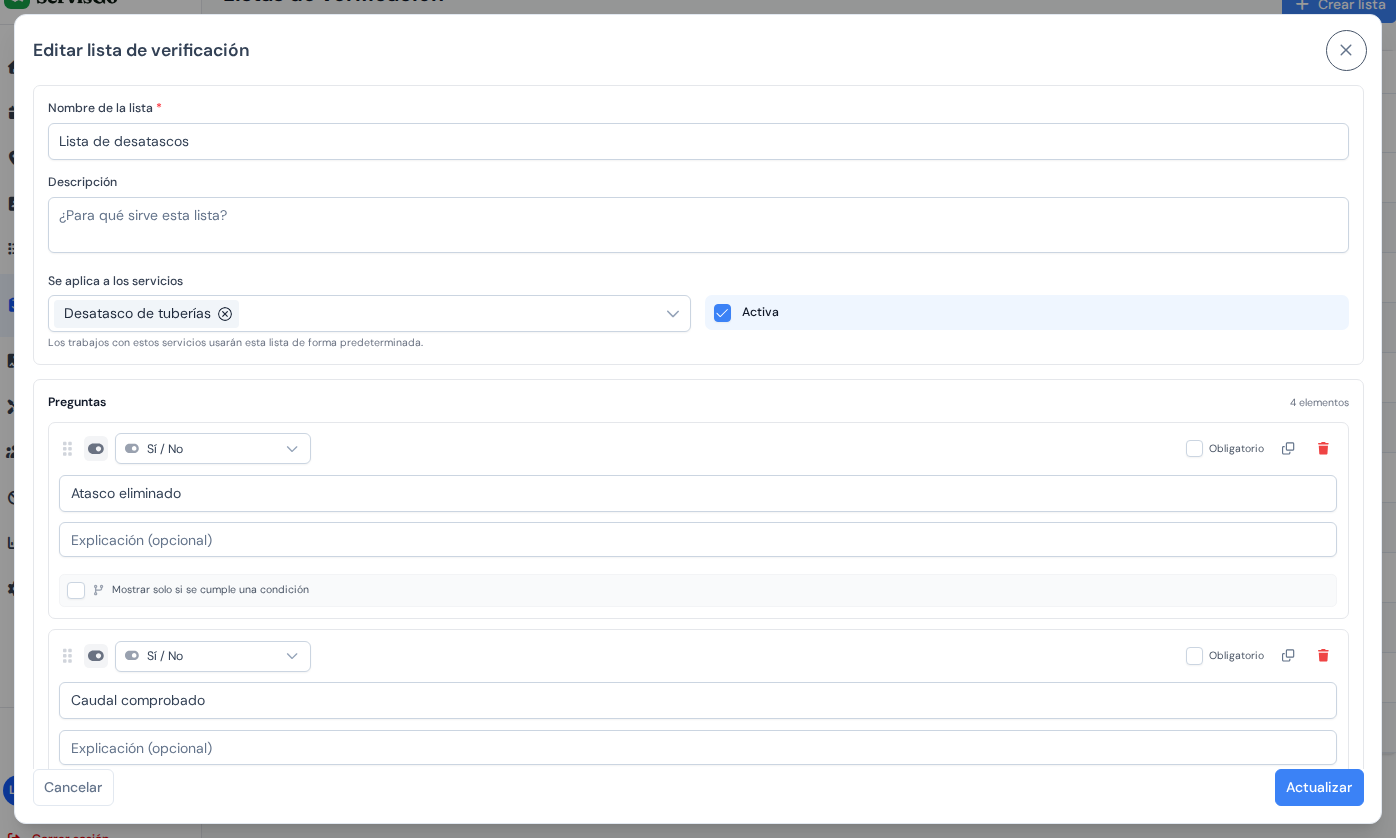
Task: Click the 'Editar lista de verificación' title
Action: [x=141, y=50]
